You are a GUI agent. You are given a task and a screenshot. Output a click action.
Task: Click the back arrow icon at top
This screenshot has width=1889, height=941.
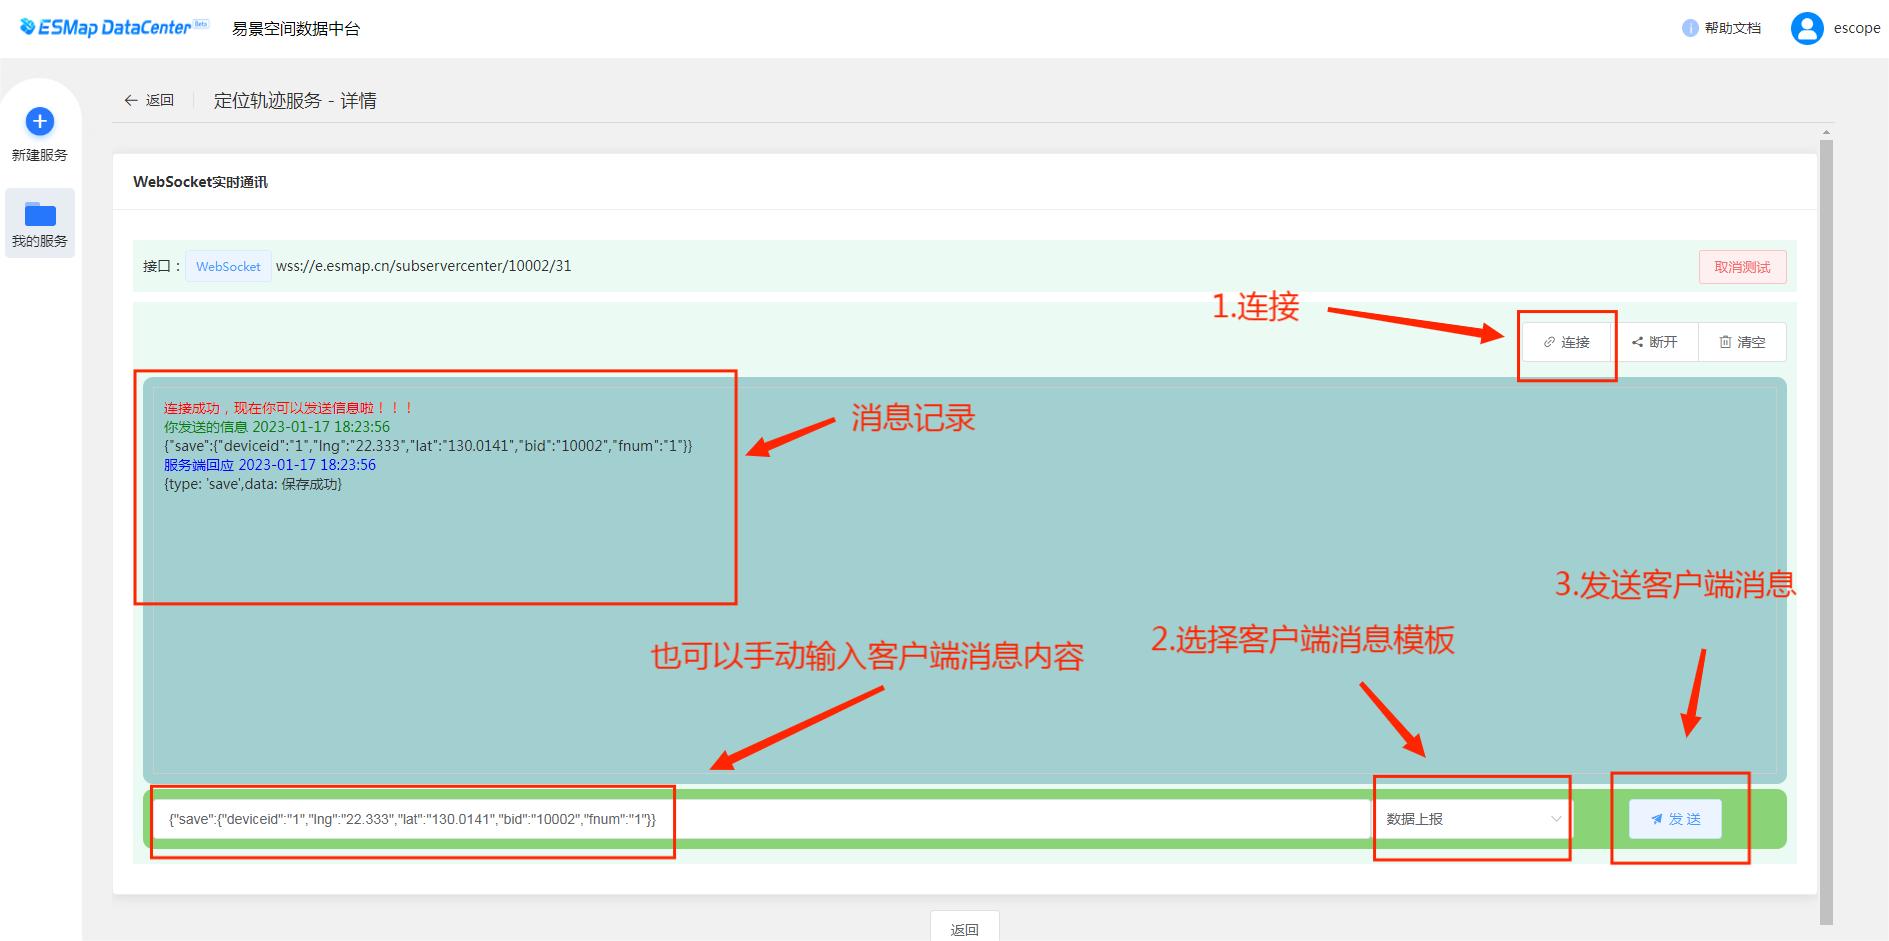(131, 100)
